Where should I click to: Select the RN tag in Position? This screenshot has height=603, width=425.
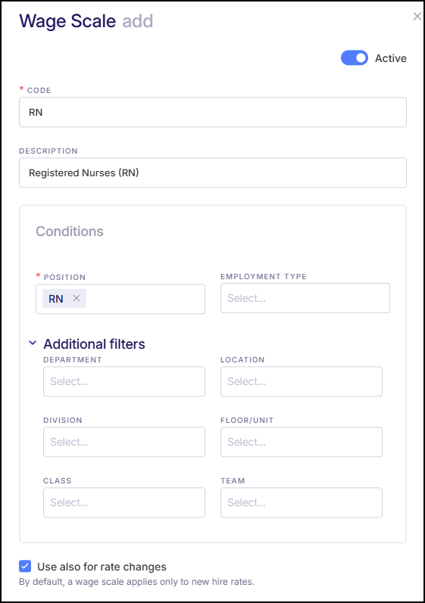(x=56, y=299)
